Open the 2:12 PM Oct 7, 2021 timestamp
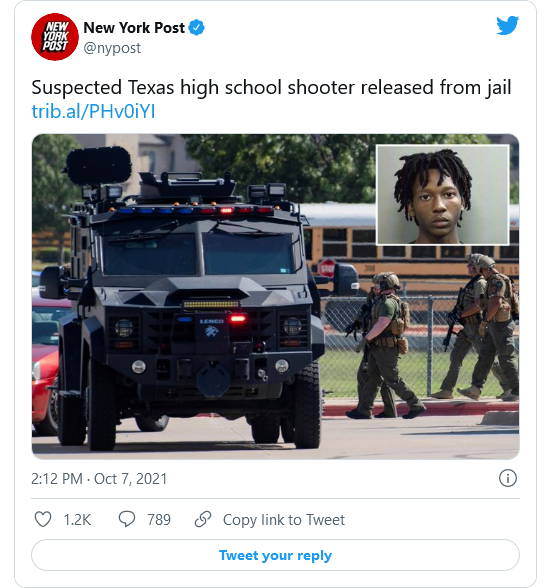Screen dimensions: 550x588 tap(99, 479)
